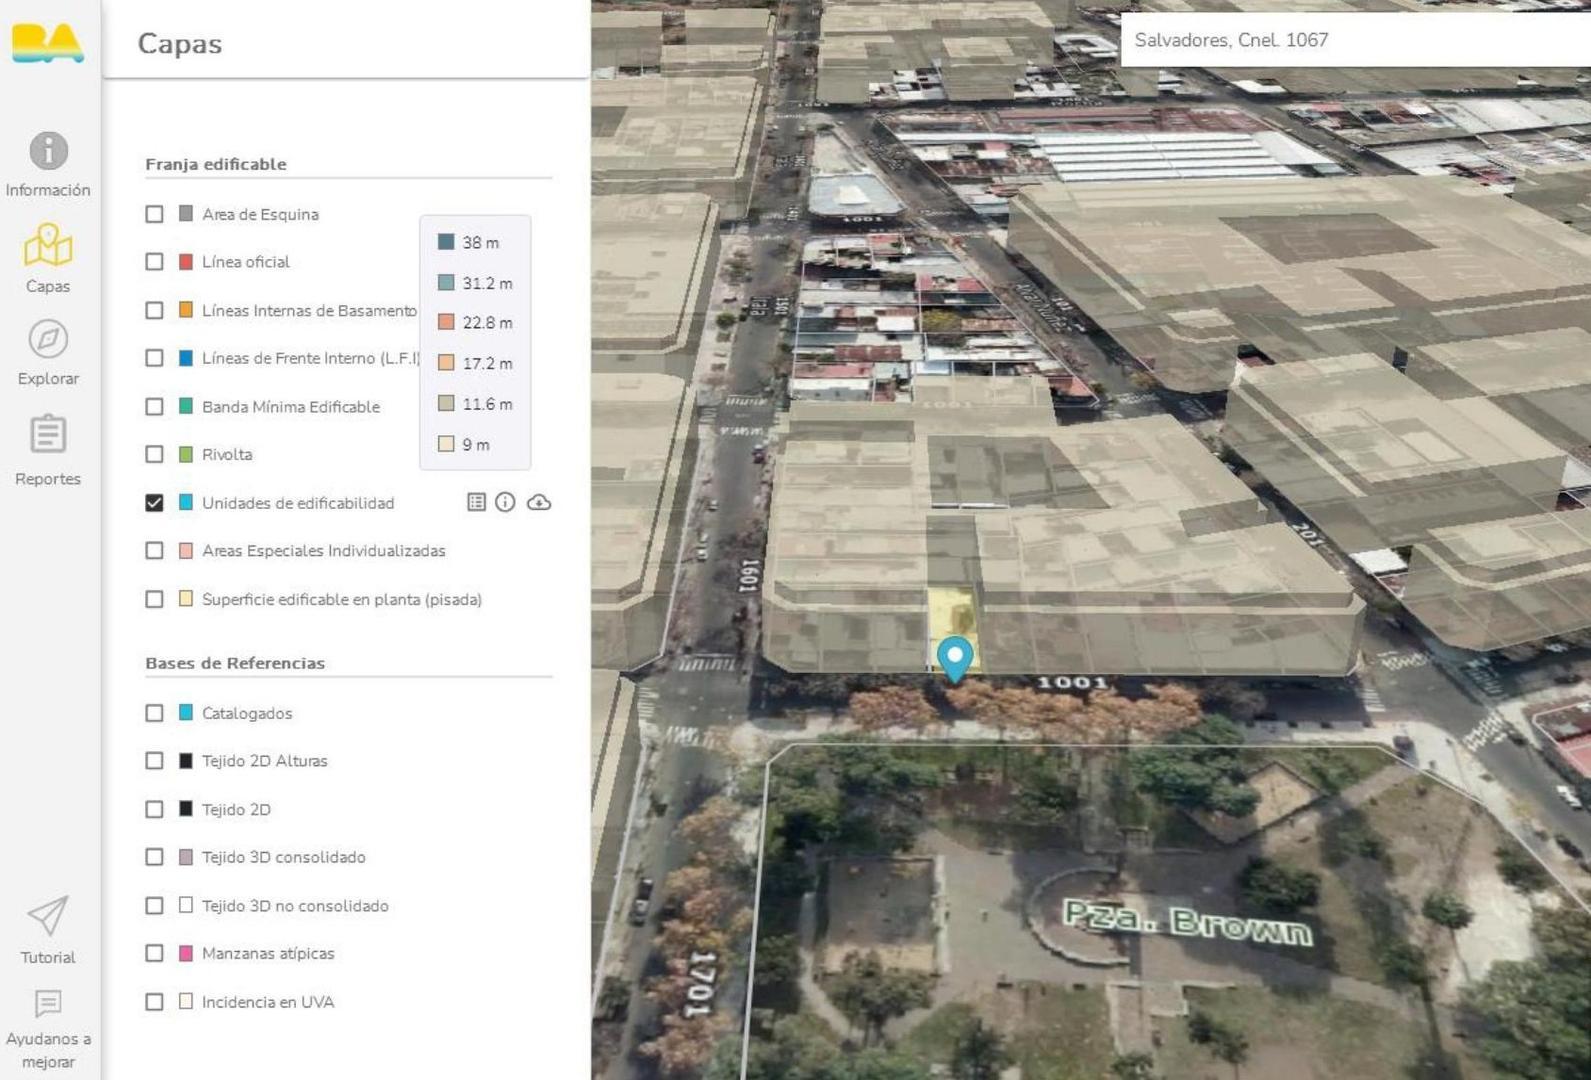1591x1080 pixels.
Task: Open table icon for Unidades de edificabilidad
Action: [x=476, y=502]
